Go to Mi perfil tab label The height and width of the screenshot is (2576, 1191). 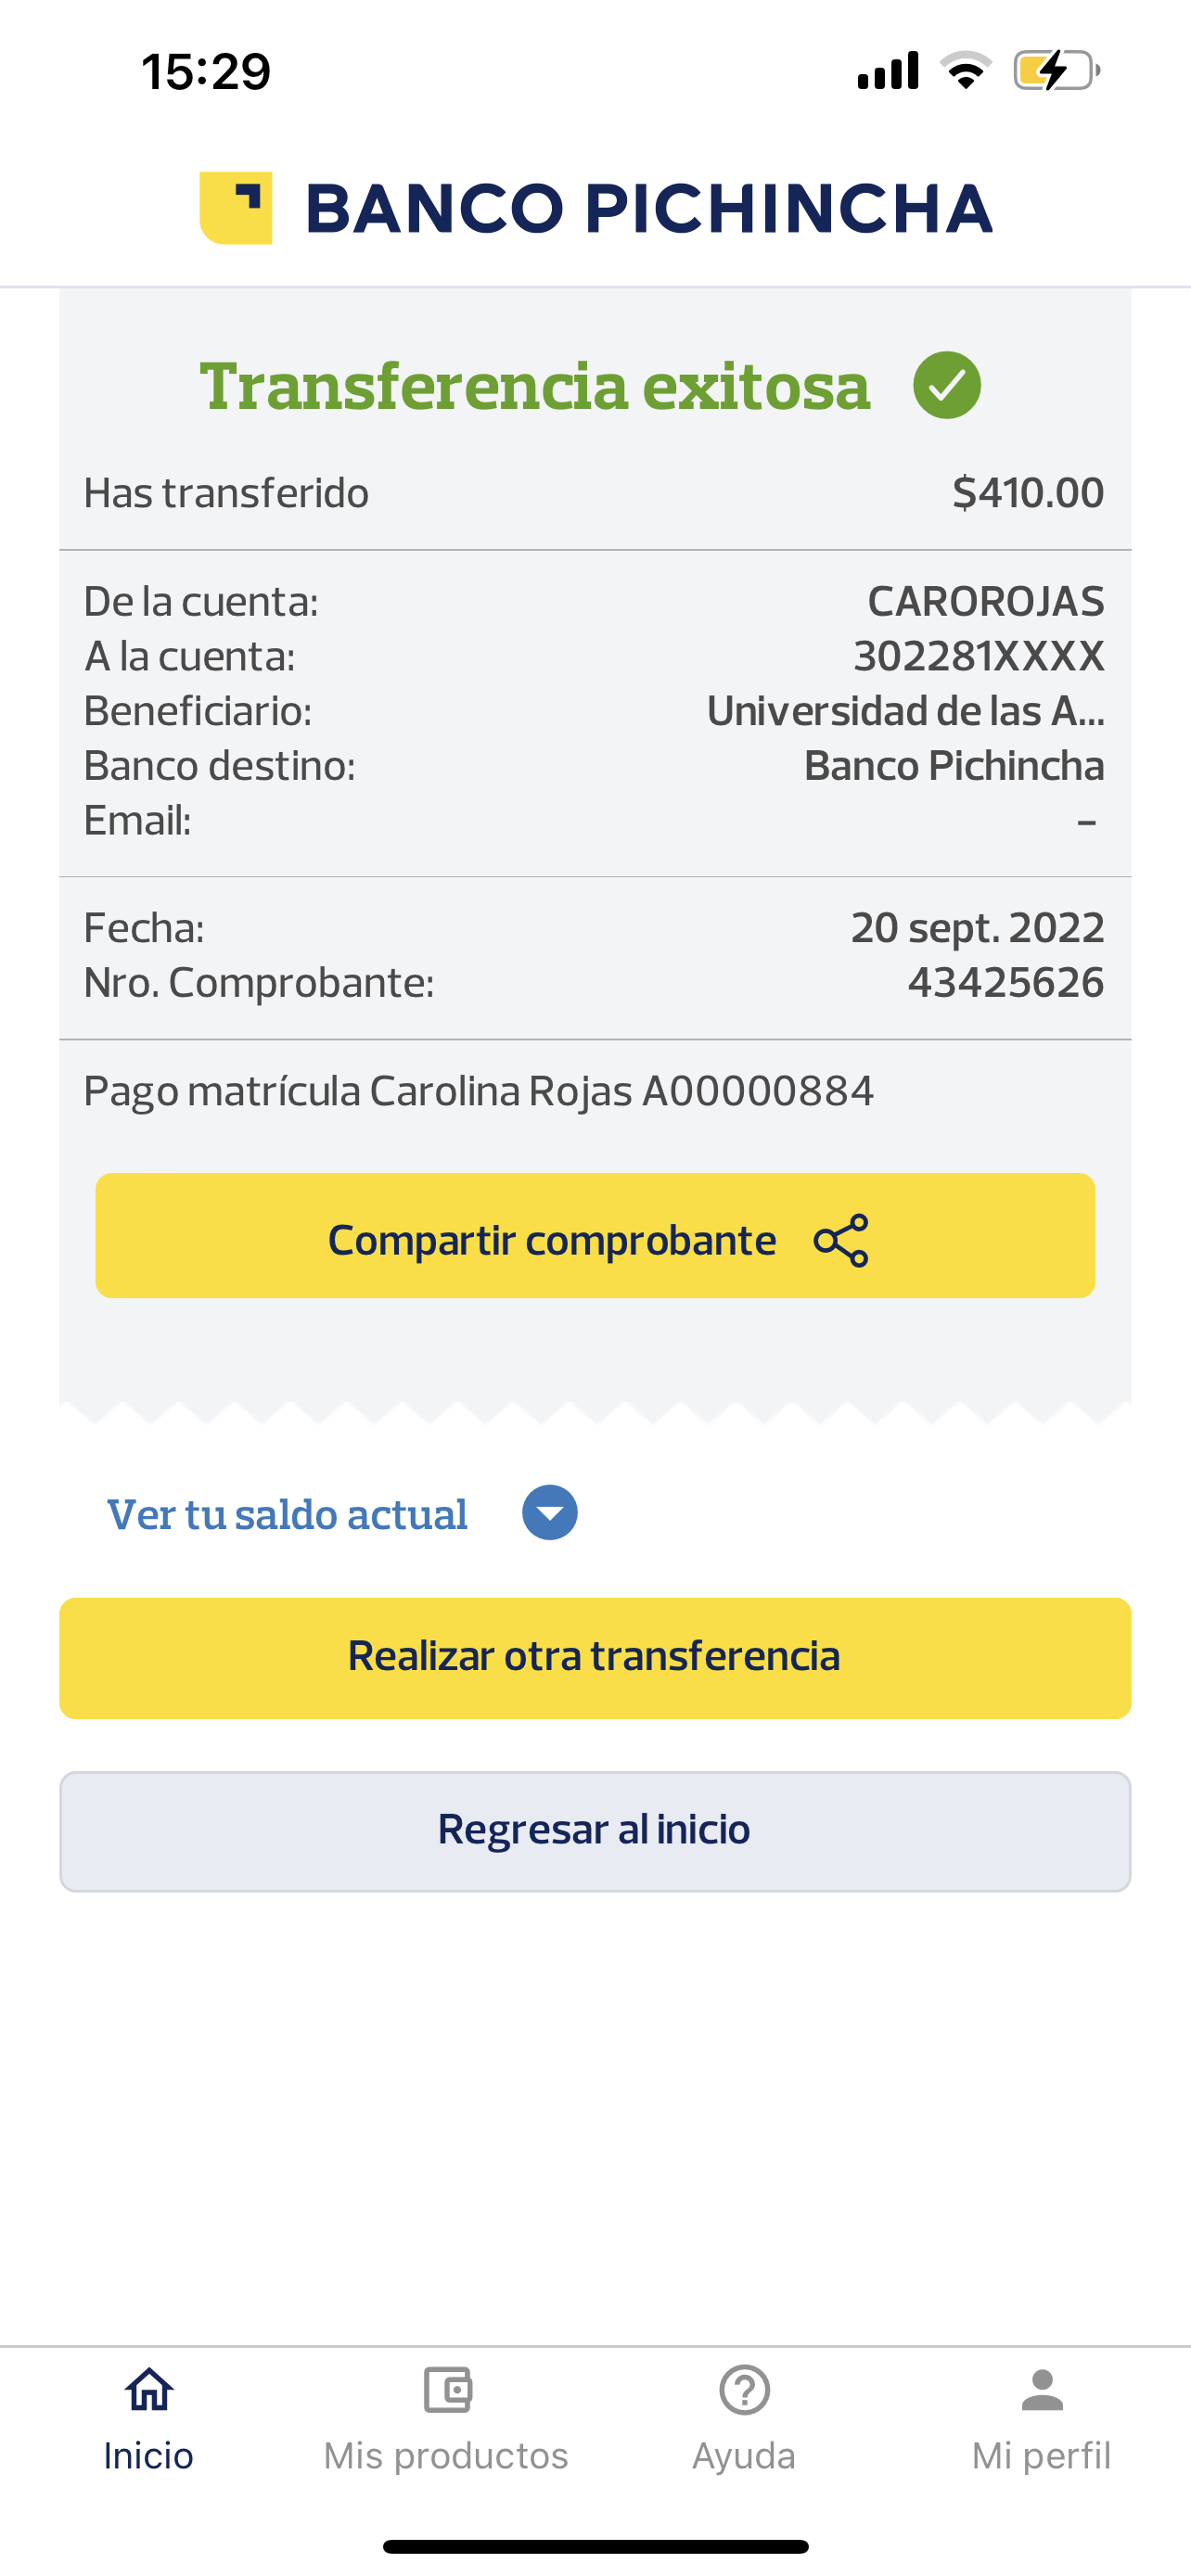[1041, 2455]
